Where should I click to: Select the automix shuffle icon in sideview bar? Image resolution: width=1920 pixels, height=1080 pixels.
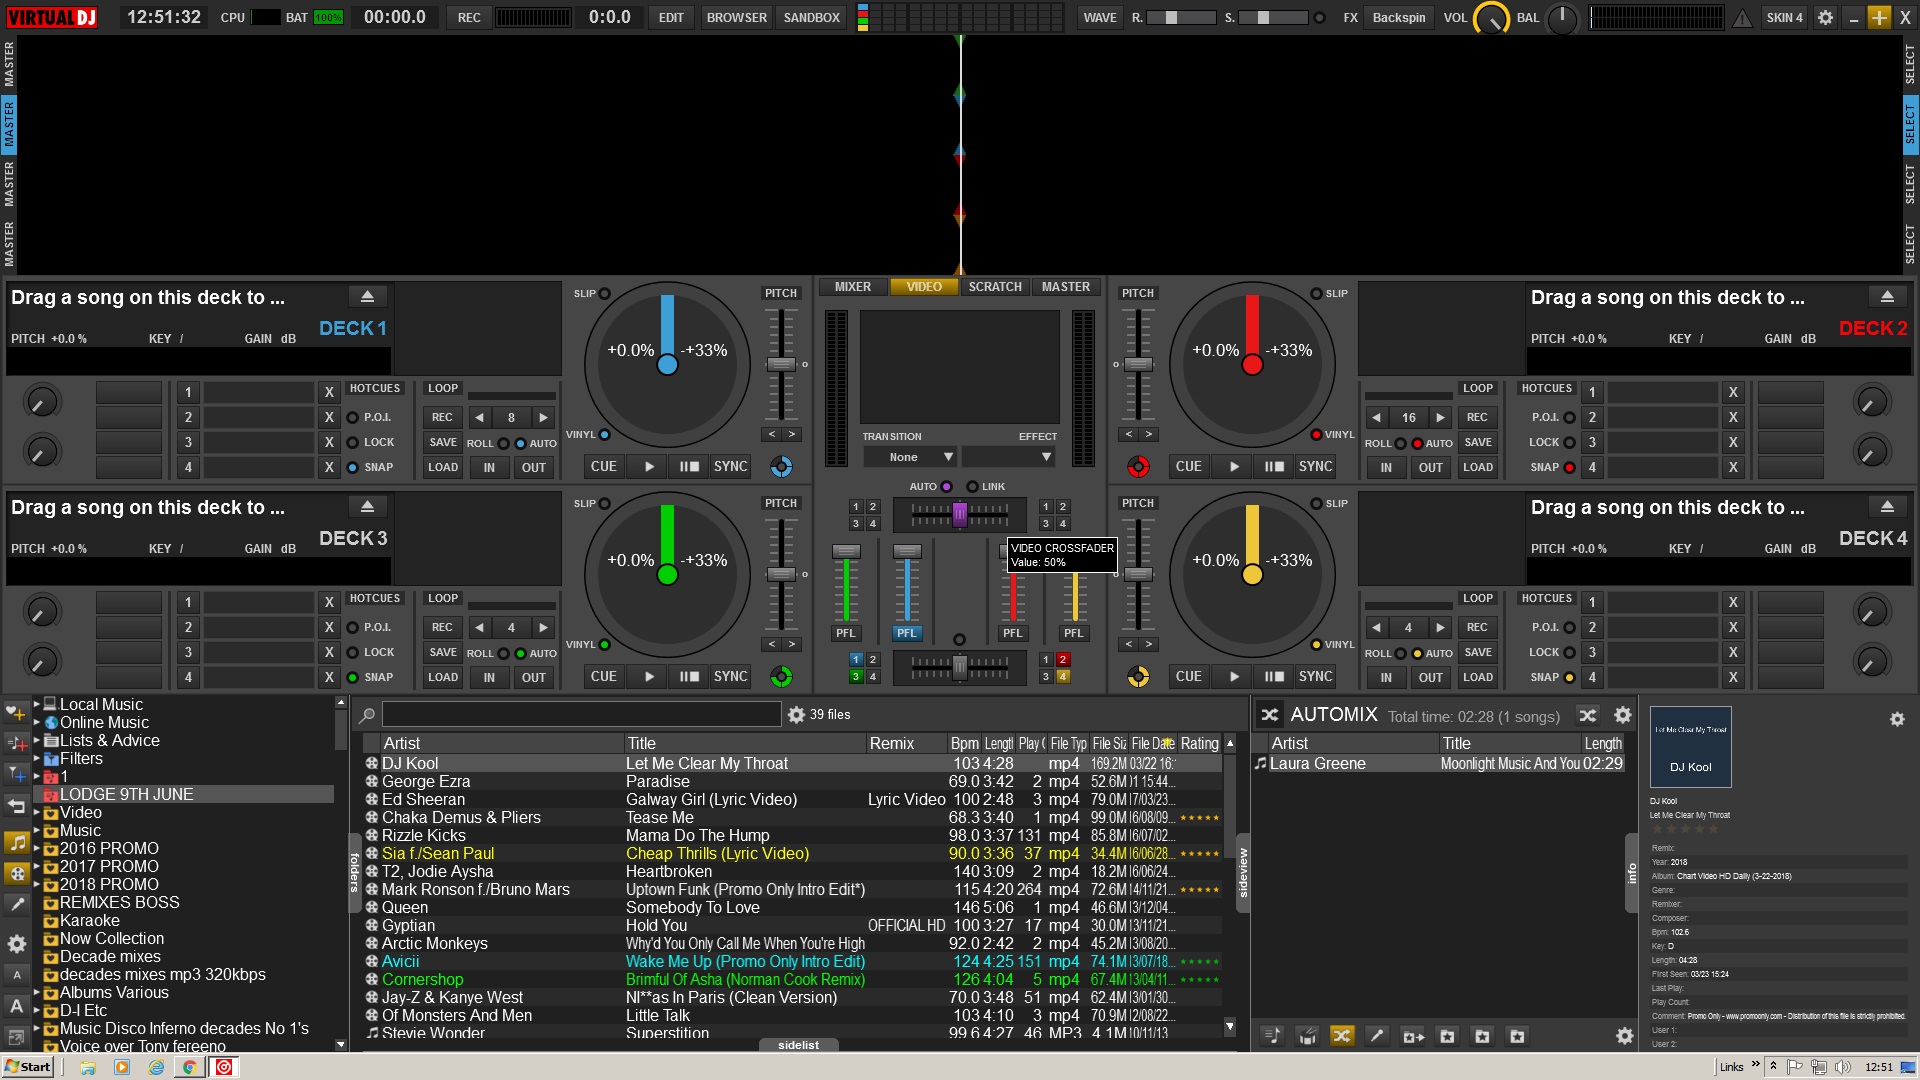tap(1342, 1036)
